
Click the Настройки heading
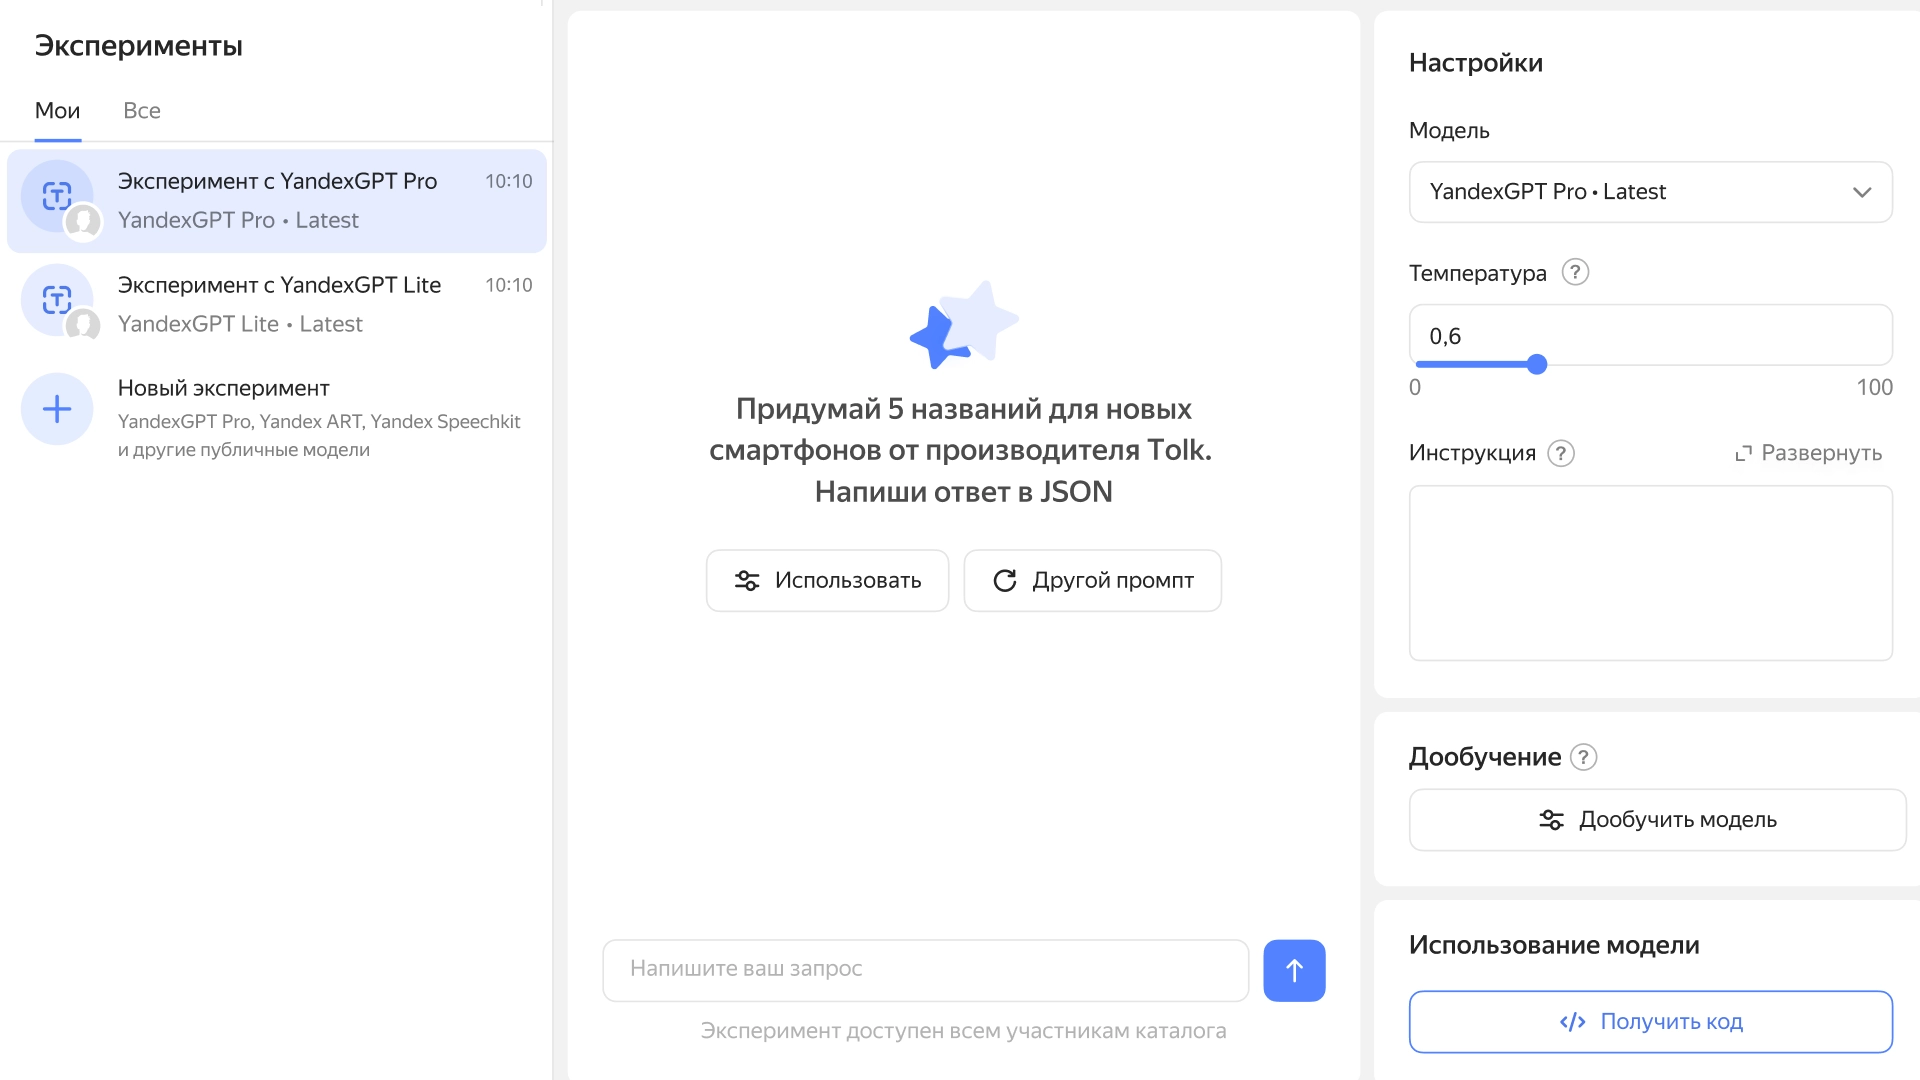[1475, 63]
